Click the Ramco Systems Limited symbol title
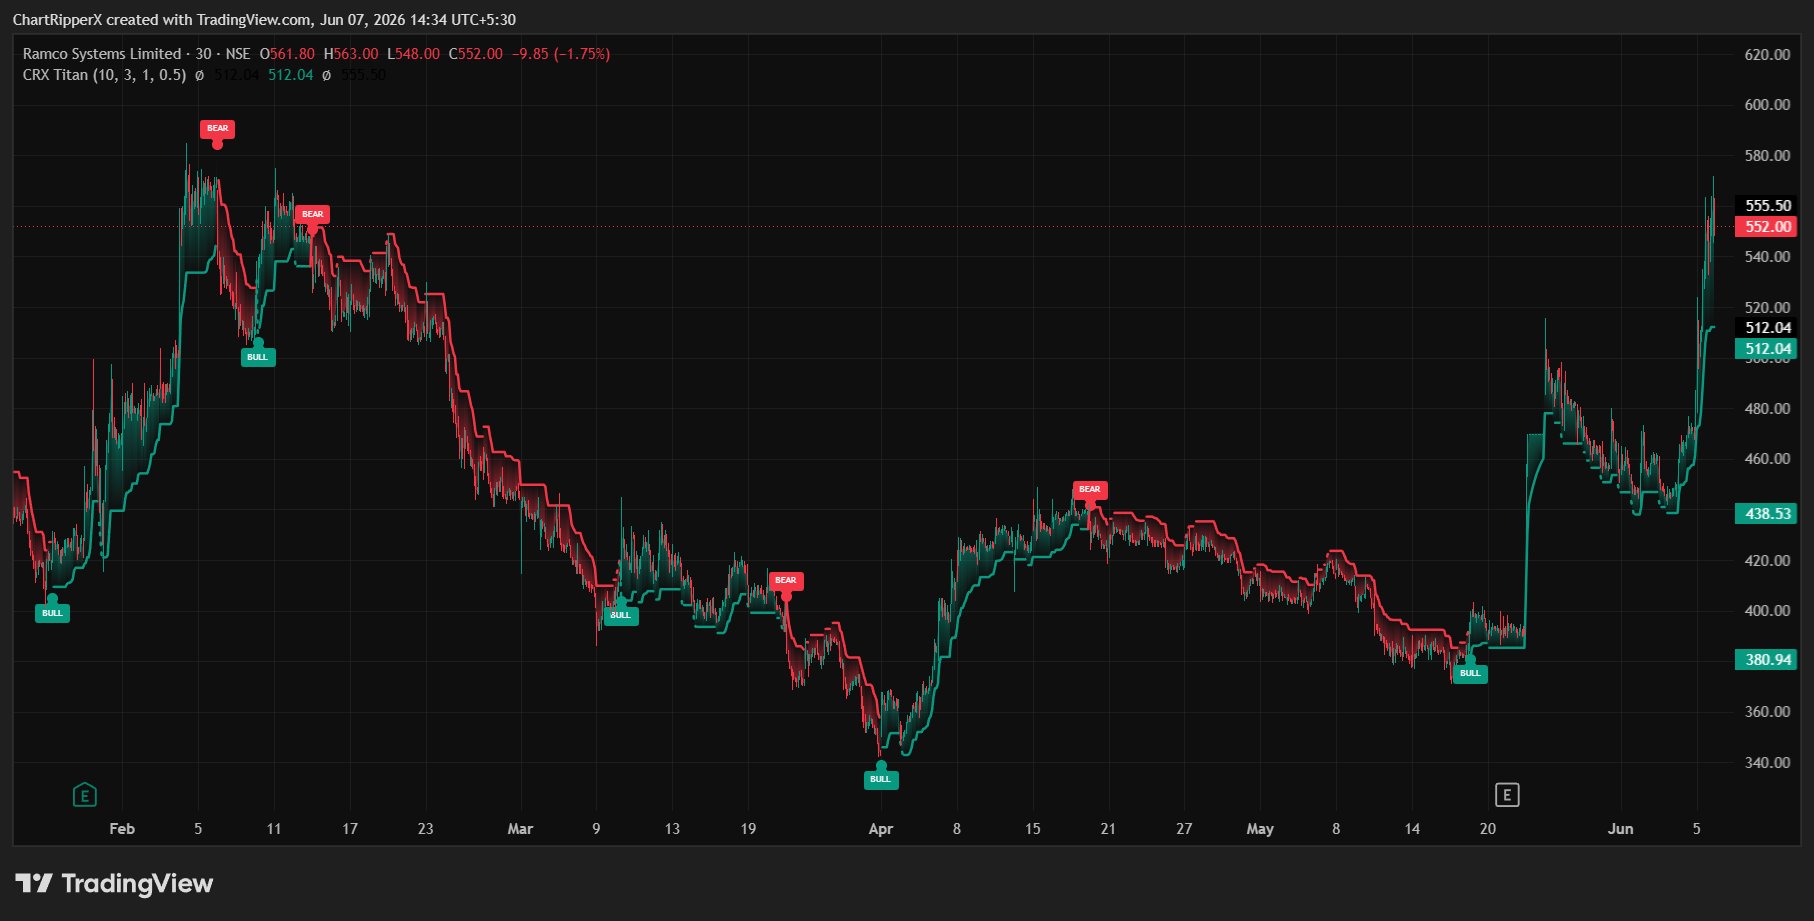Image resolution: width=1814 pixels, height=921 pixels. (102, 54)
